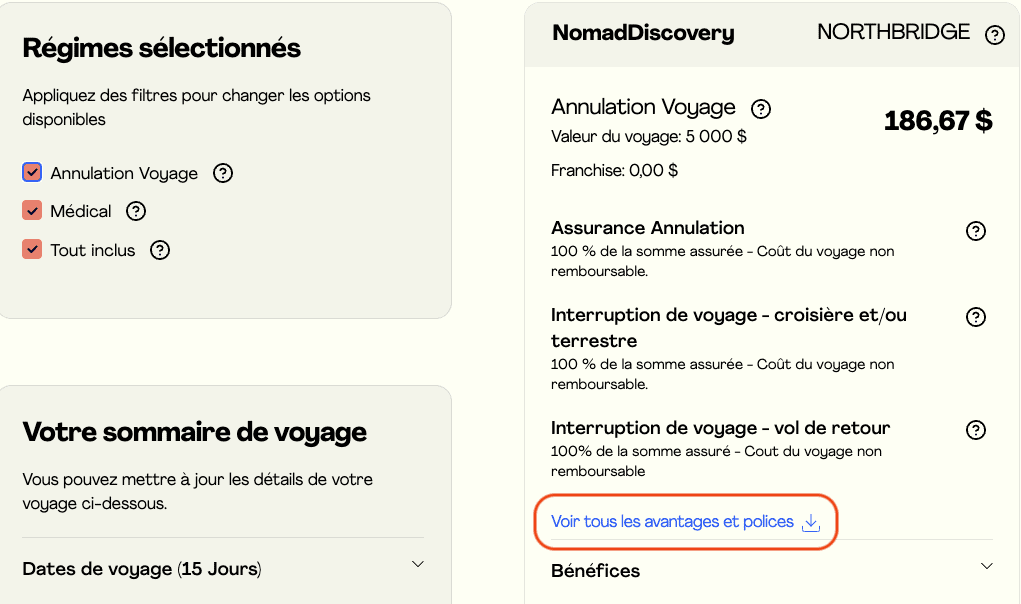Image resolution: width=1021 pixels, height=604 pixels.
Task: Show info for Interruption croisière et/ou terrestre
Action: [x=976, y=317]
